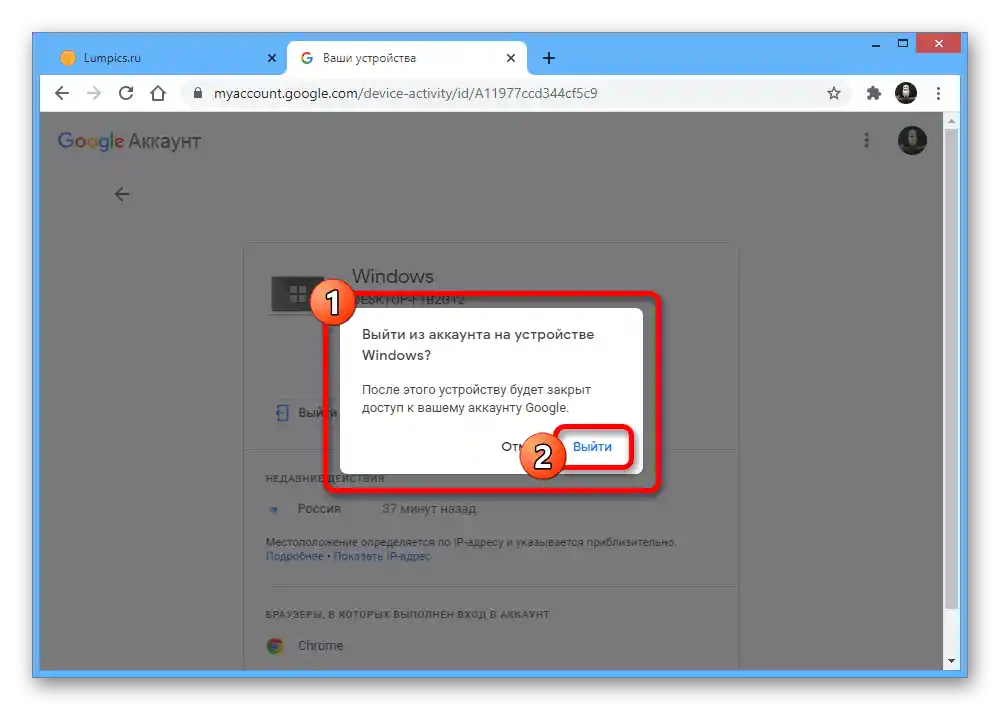Click the Chrome browser entry

(305, 646)
